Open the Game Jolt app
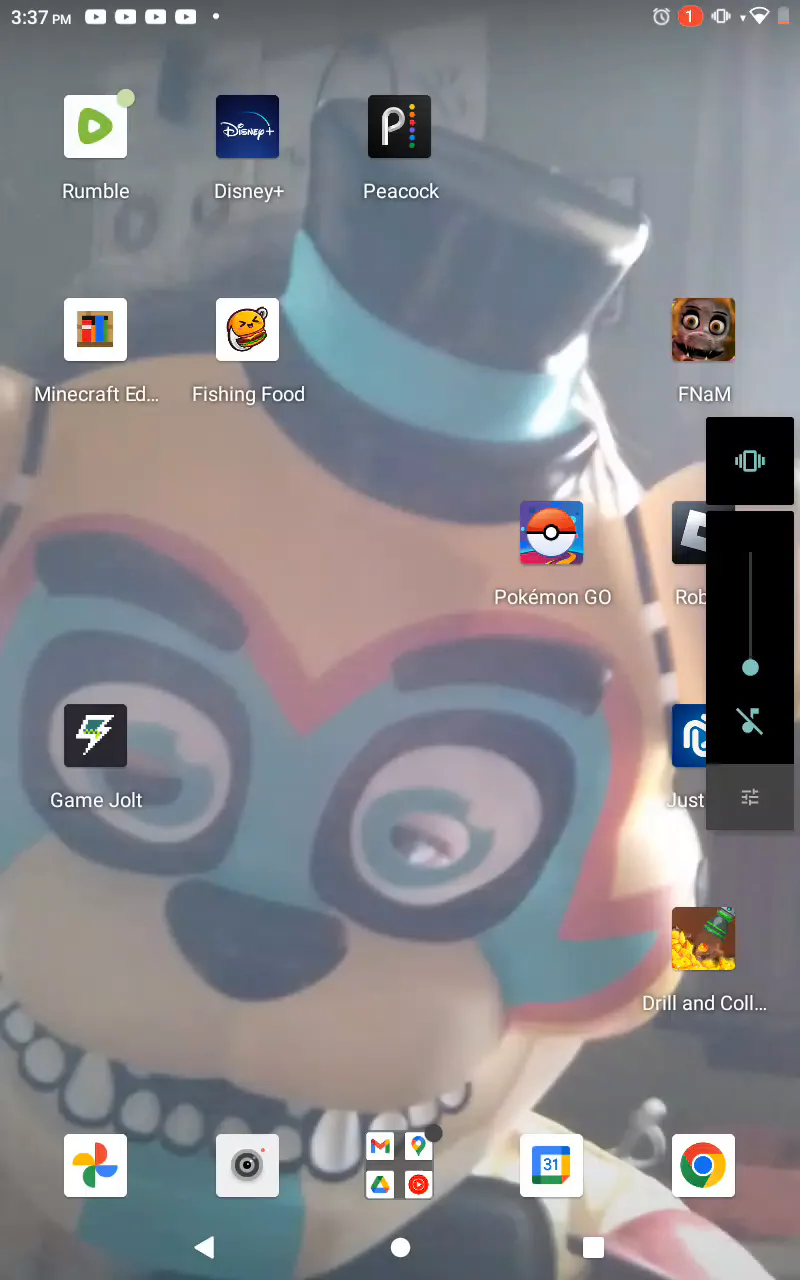The height and width of the screenshot is (1280, 800). [x=96, y=736]
